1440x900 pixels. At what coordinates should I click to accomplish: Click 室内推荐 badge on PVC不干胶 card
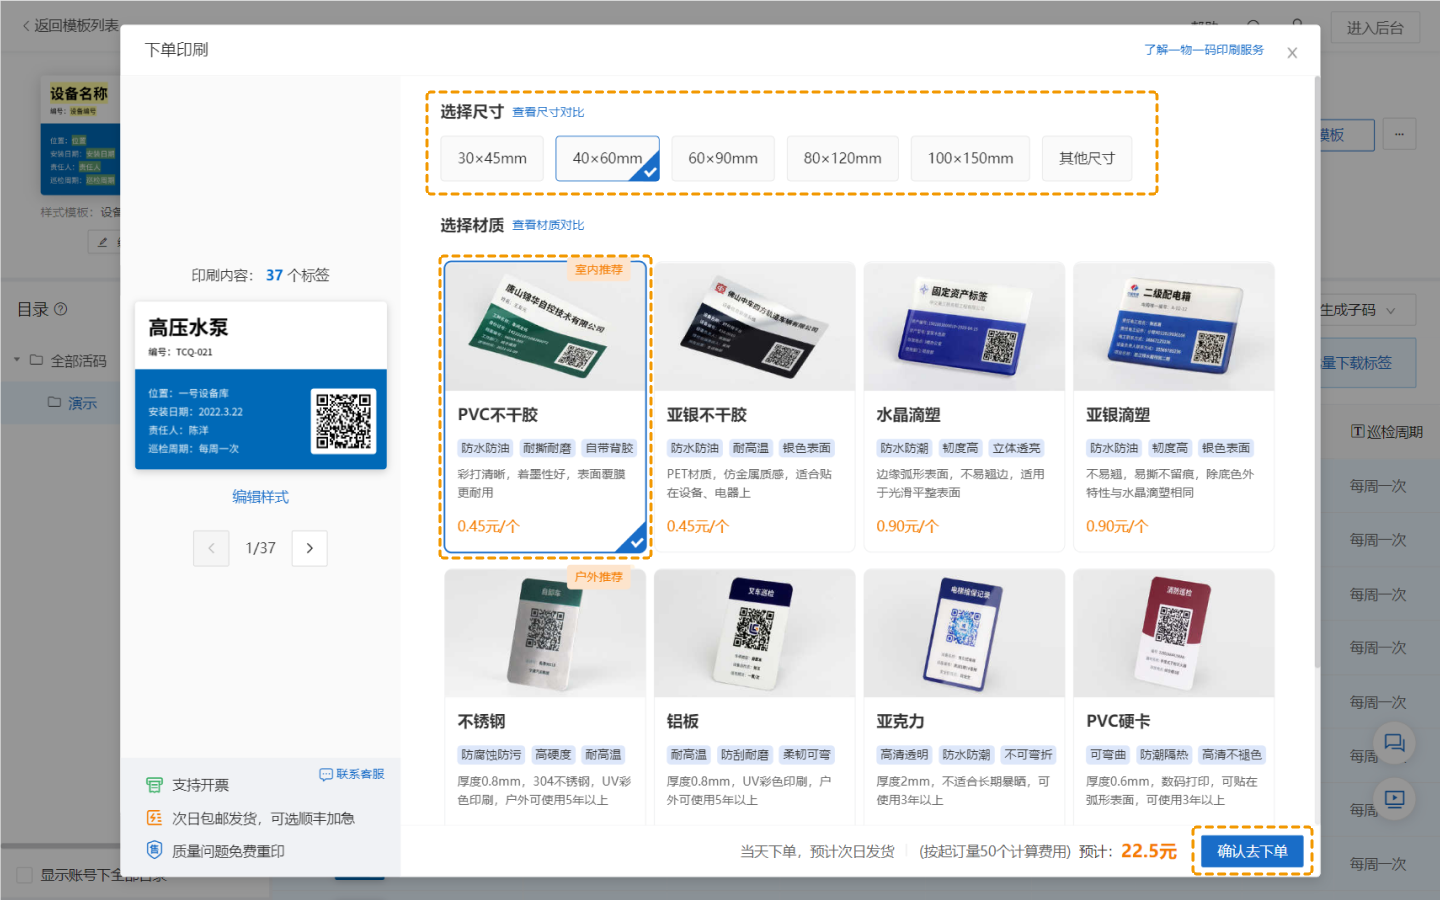point(598,270)
